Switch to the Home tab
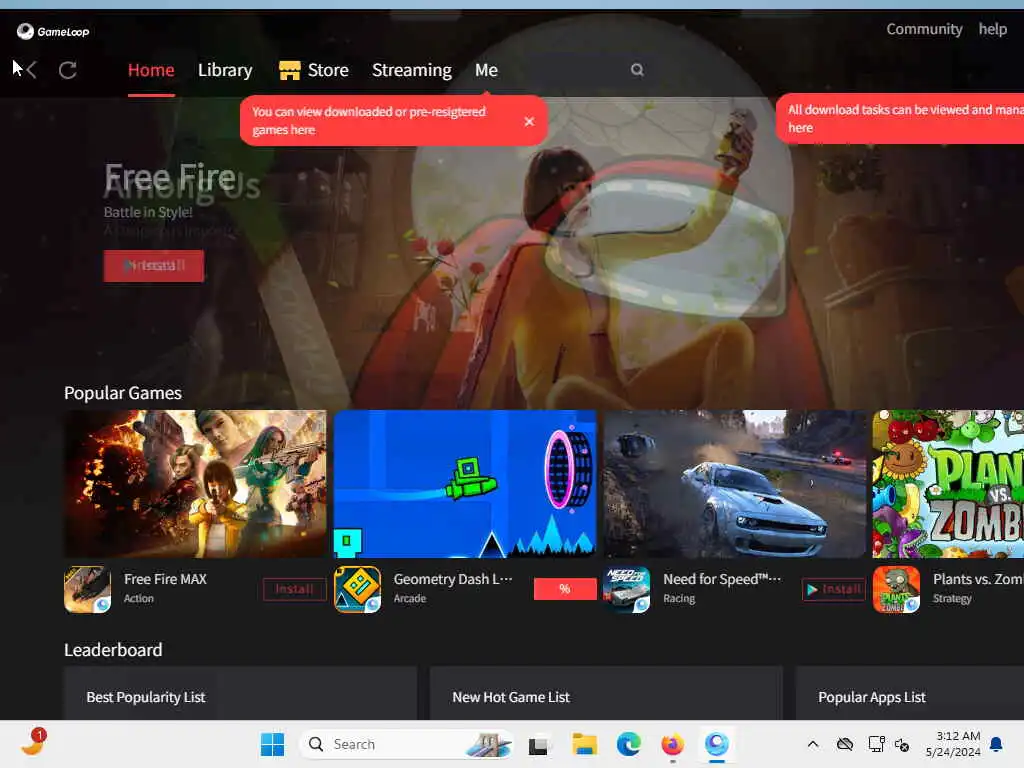Image resolution: width=1024 pixels, height=768 pixels. pyautogui.click(x=151, y=70)
